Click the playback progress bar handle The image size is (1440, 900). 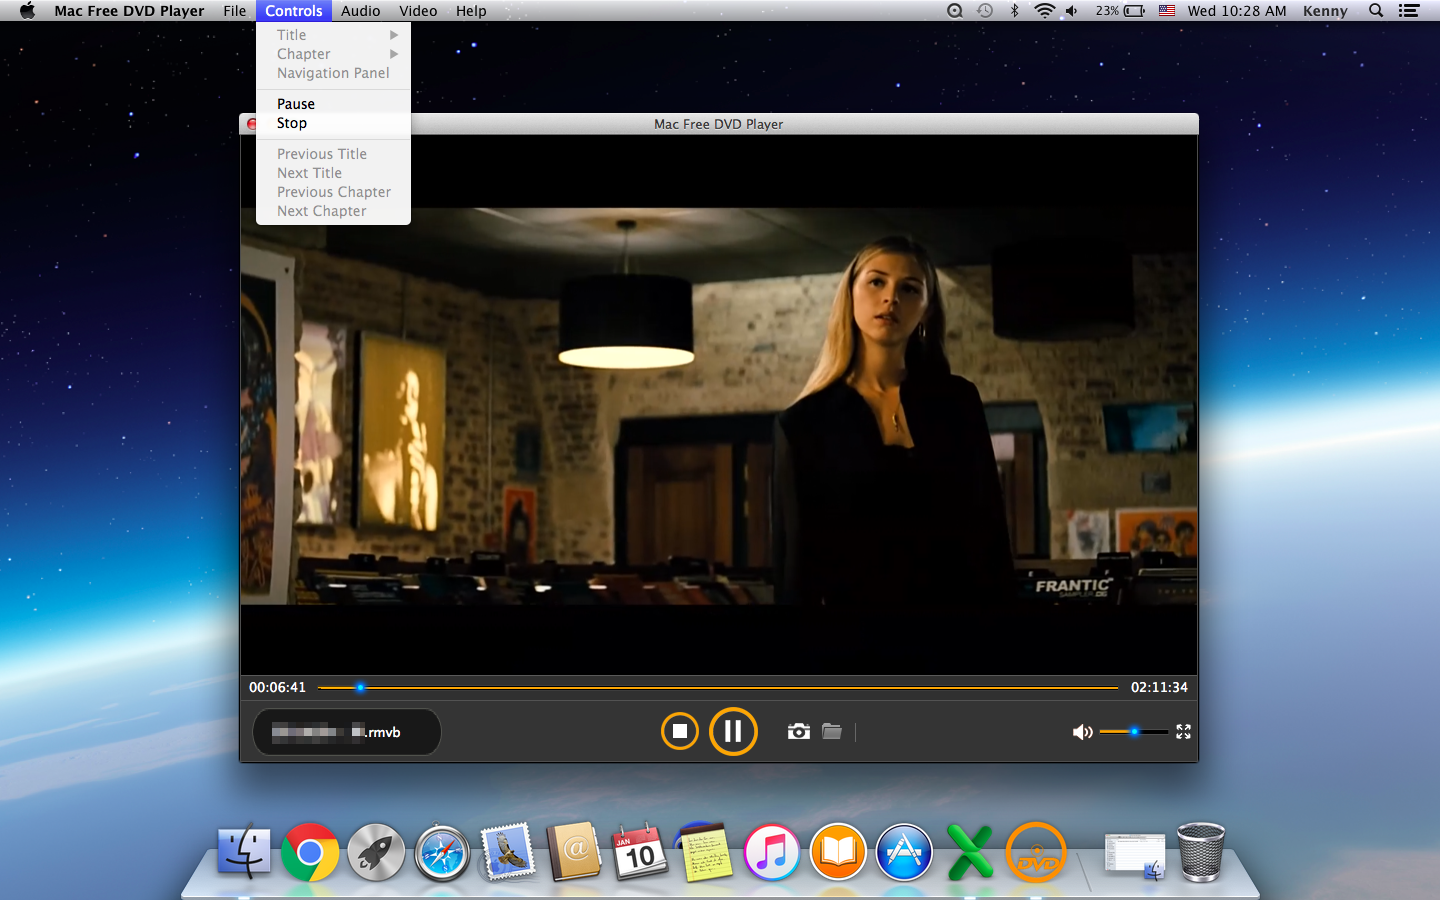point(360,687)
